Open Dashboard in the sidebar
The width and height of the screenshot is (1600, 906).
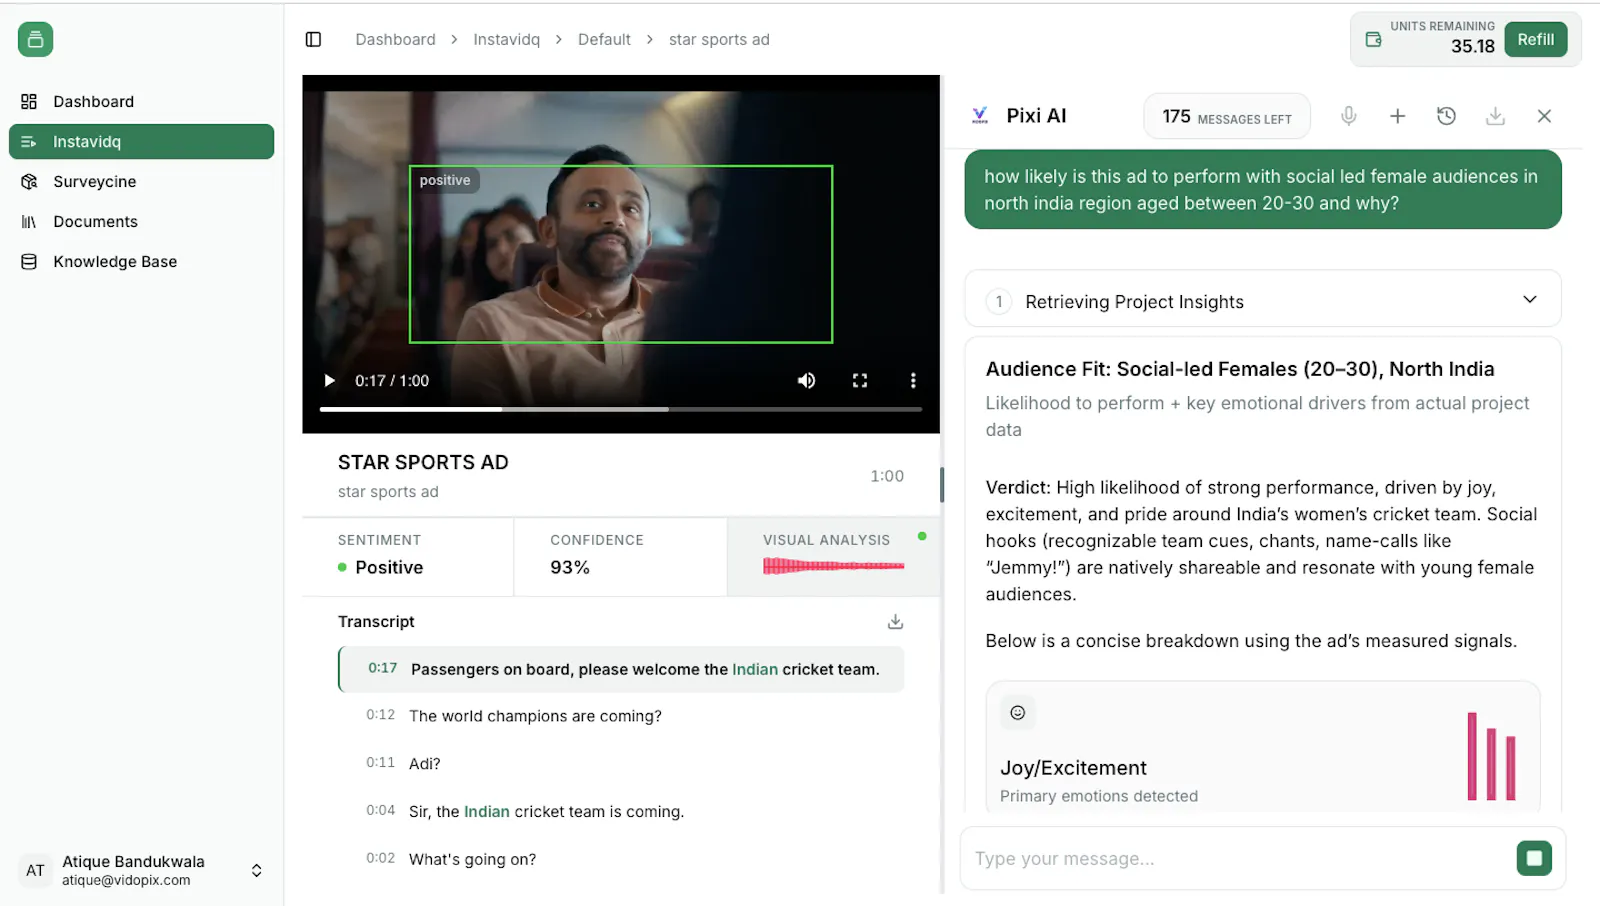(141, 101)
